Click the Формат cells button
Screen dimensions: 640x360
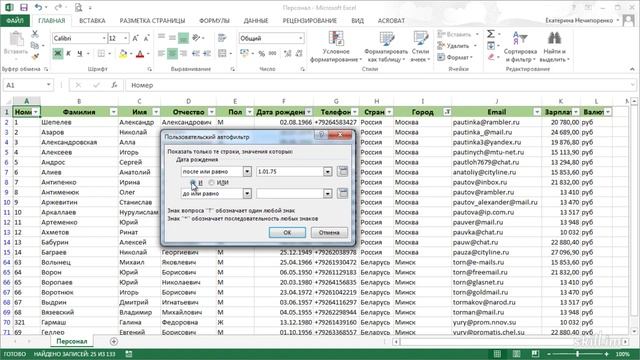pyautogui.click(x=455, y=57)
